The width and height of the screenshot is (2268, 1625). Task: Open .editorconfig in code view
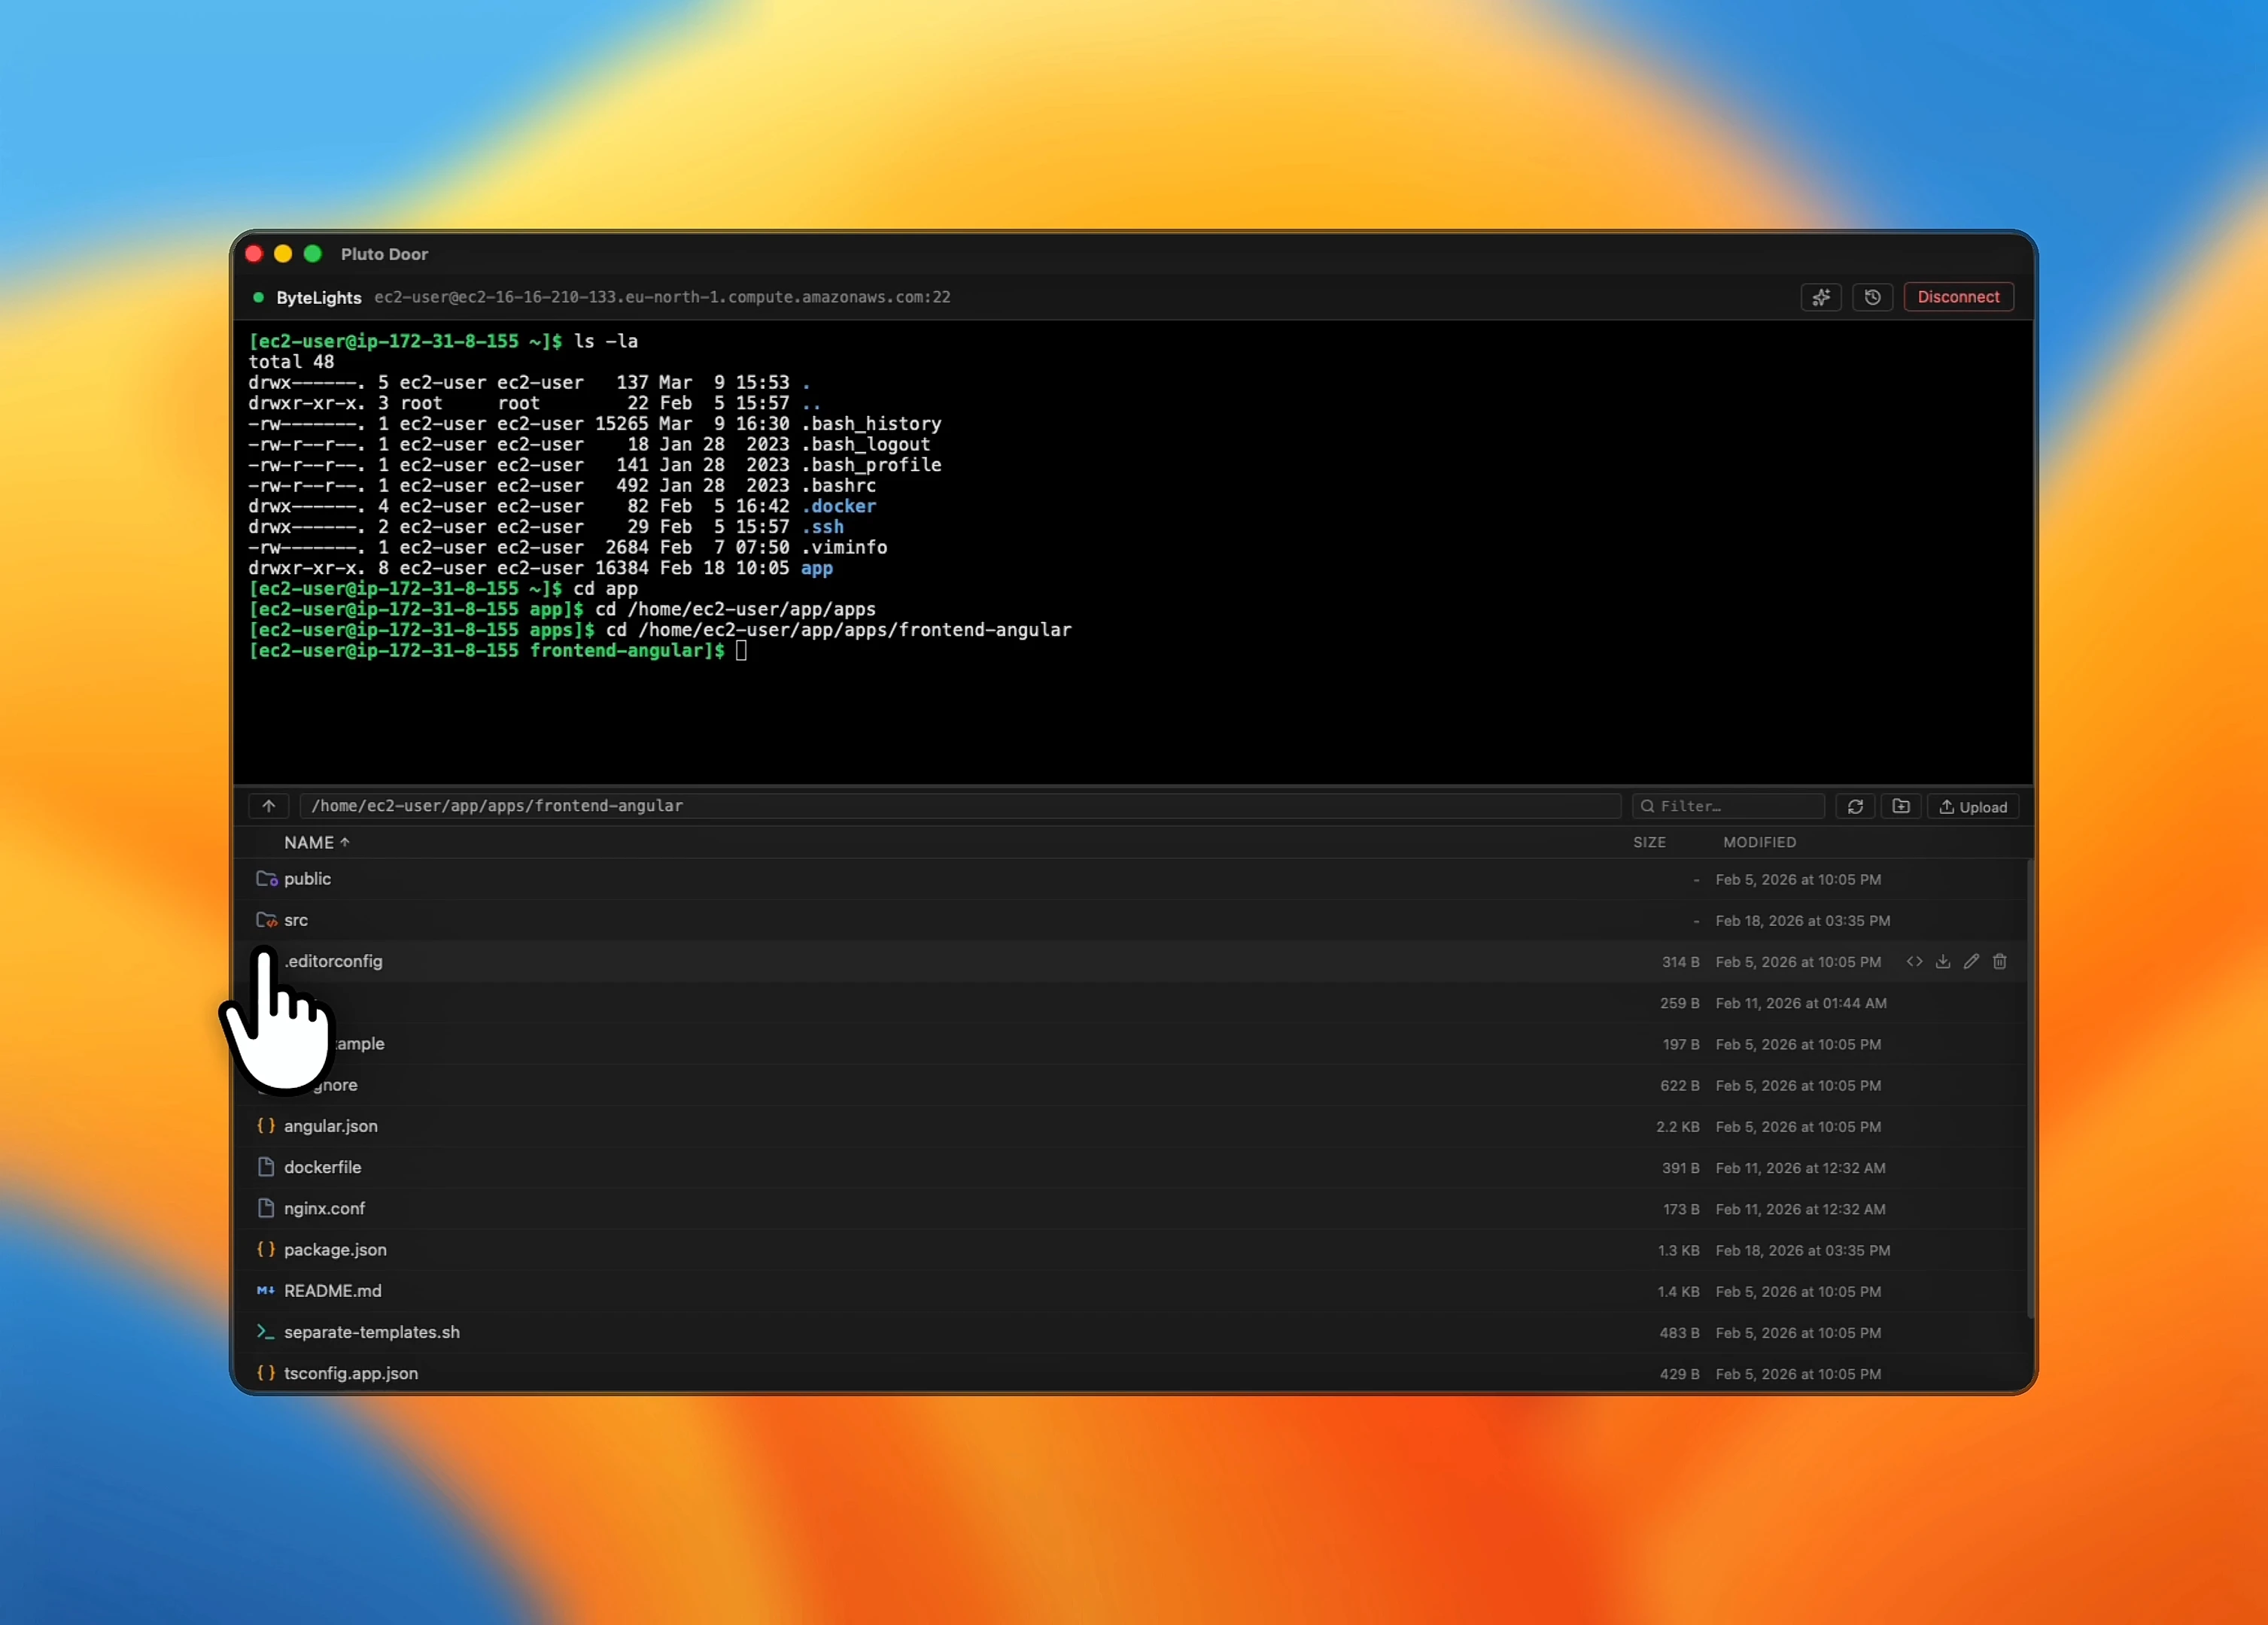[1914, 961]
